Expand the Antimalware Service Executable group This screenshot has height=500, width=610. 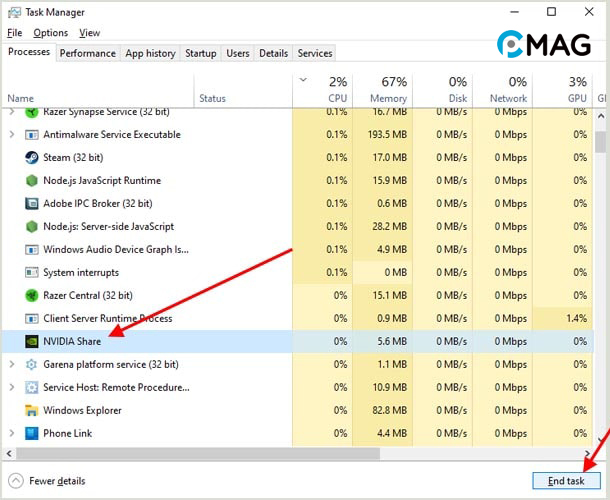point(12,135)
